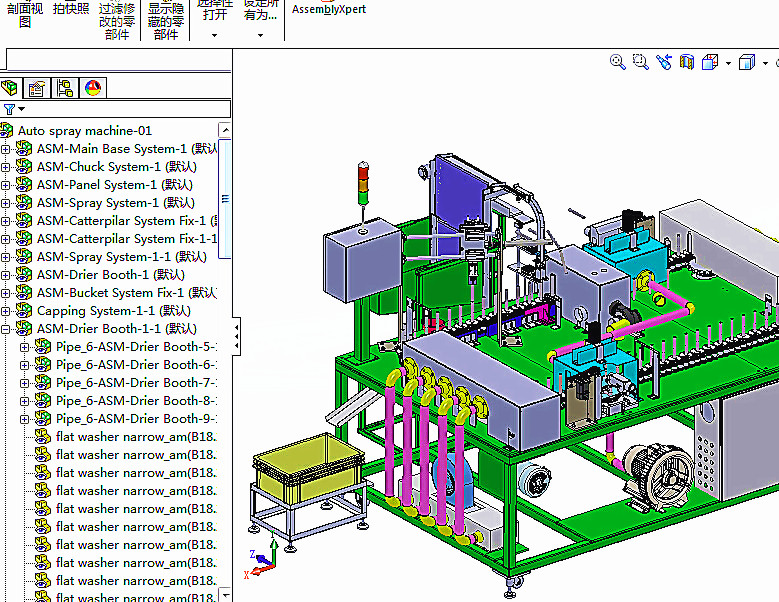Click Pipe_6-ASM-Drier Booth-7 assembly icon
Screen dimensions: 779x602
click(43, 382)
